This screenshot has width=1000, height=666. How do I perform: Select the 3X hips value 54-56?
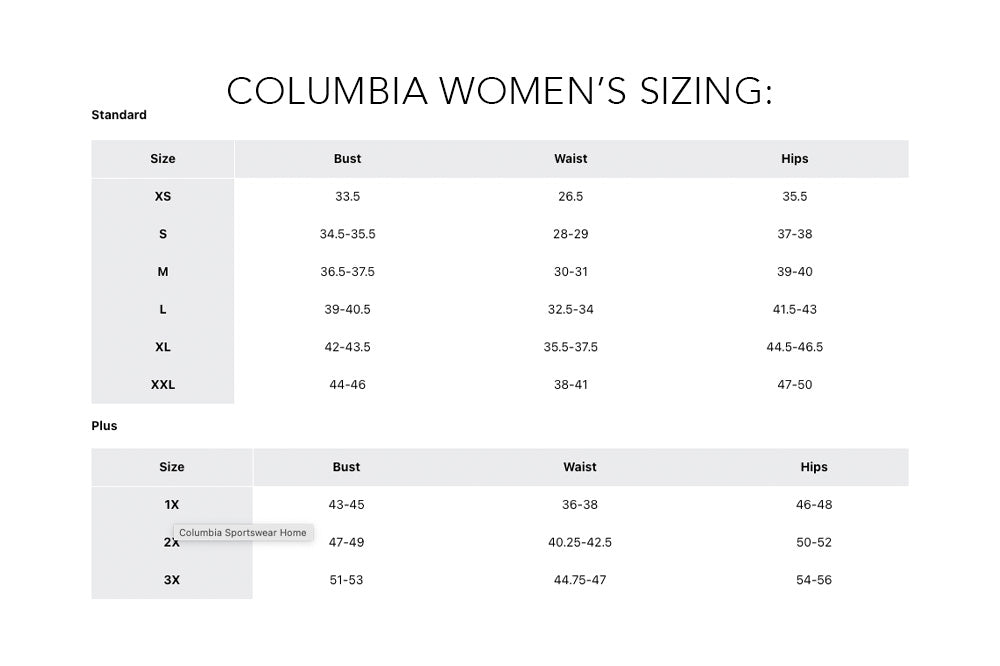click(x=814, y=580)
